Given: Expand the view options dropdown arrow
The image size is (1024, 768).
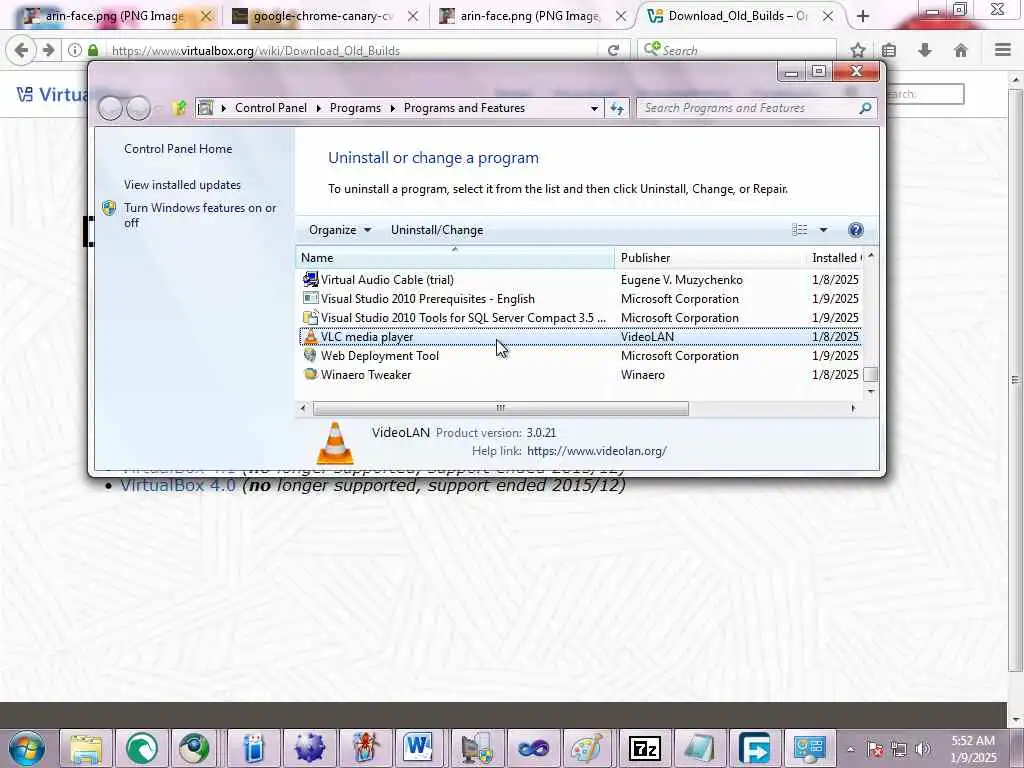Looking at the screenshot, I should tap(823, 230).
